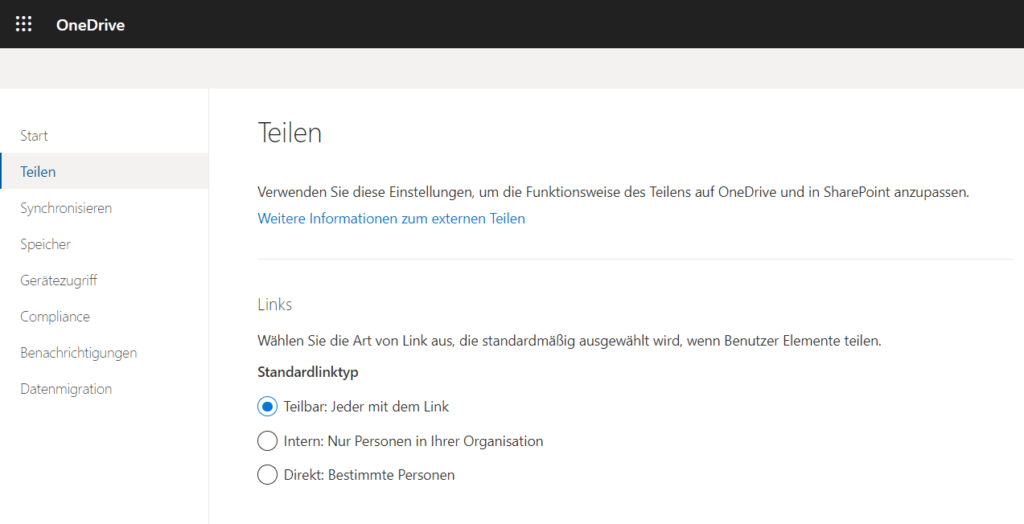Choose 'Intern: Nur Personen in Ihrer Organisation' radio
The width and height of the screenshot is (1024, 524).
click(267, 441)
